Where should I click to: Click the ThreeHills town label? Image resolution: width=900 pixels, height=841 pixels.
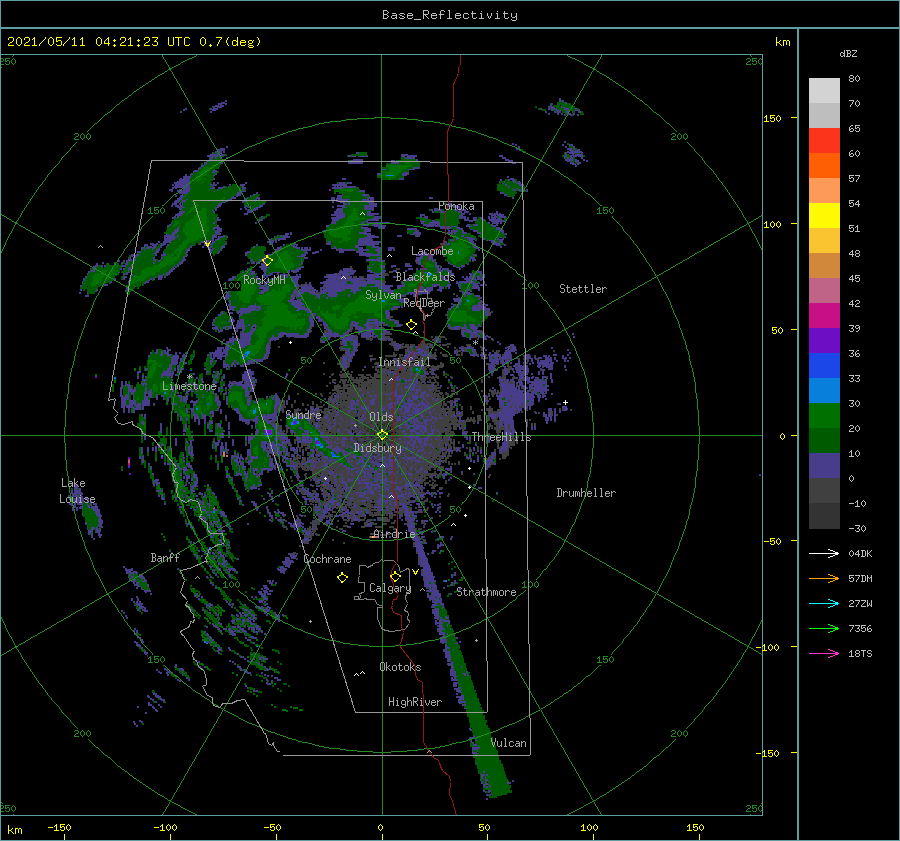[x=501, y=437]
